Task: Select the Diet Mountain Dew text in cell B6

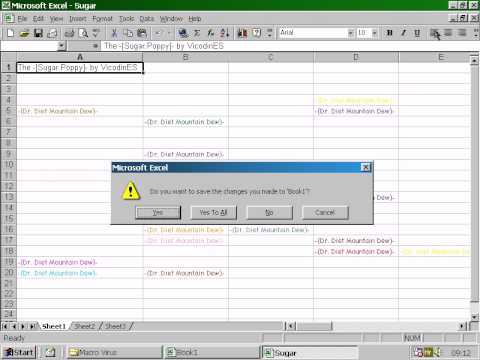Action: [184, 122]
